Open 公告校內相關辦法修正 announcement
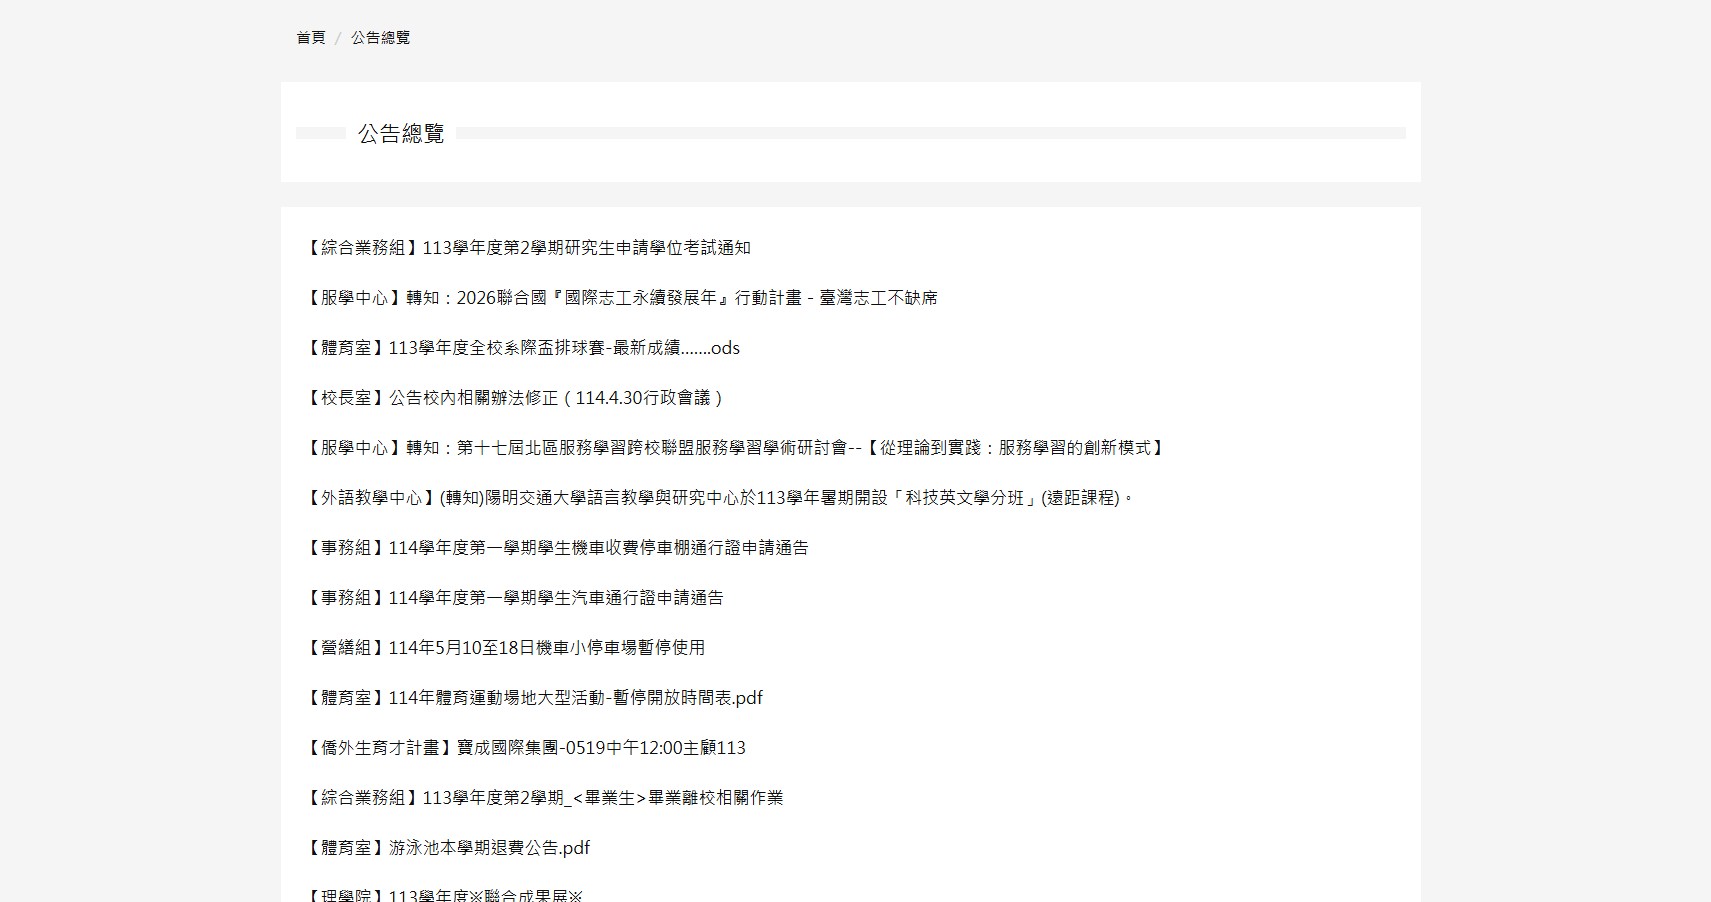1711x902 pixels. pos(514,398)
